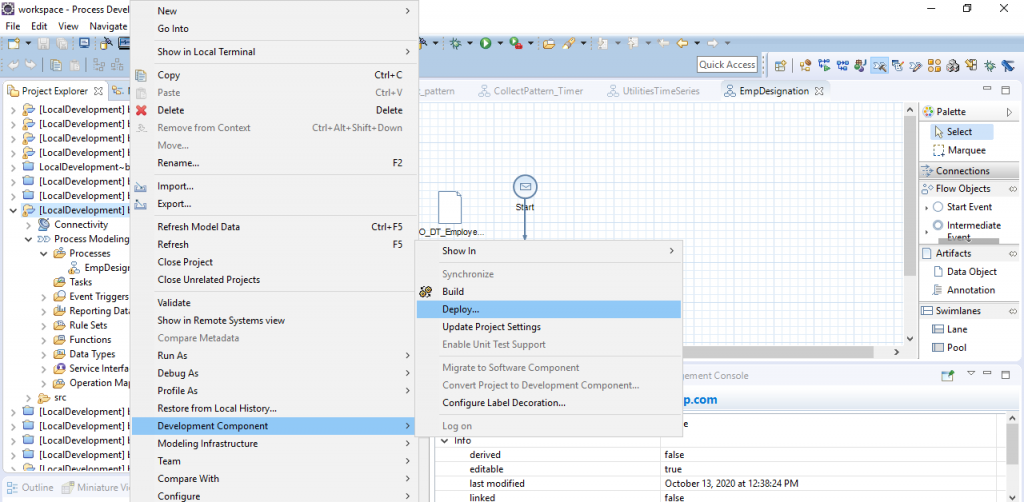
Task: Switch to the UtilitiesTimeSeries editor tab
Action: point(652,91)
